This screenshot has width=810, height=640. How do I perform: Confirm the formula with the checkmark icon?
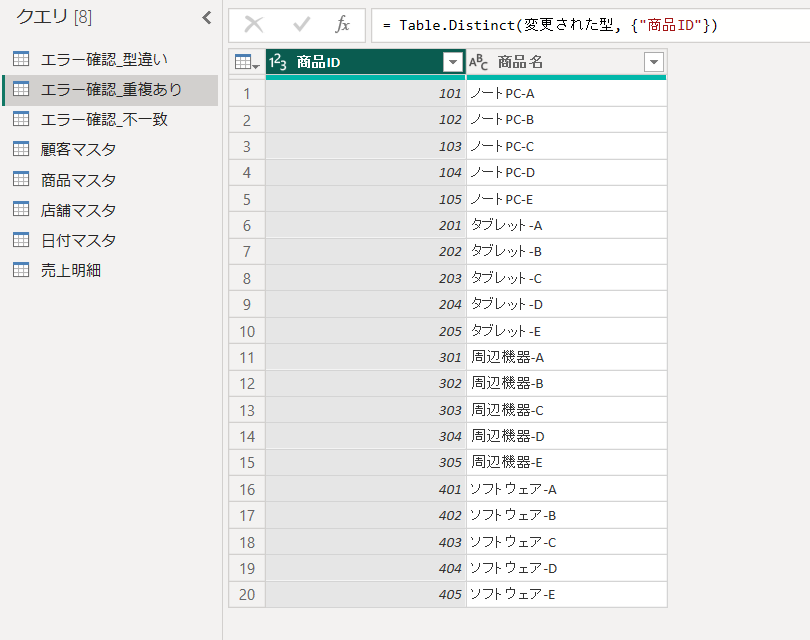tap(301, 24)
